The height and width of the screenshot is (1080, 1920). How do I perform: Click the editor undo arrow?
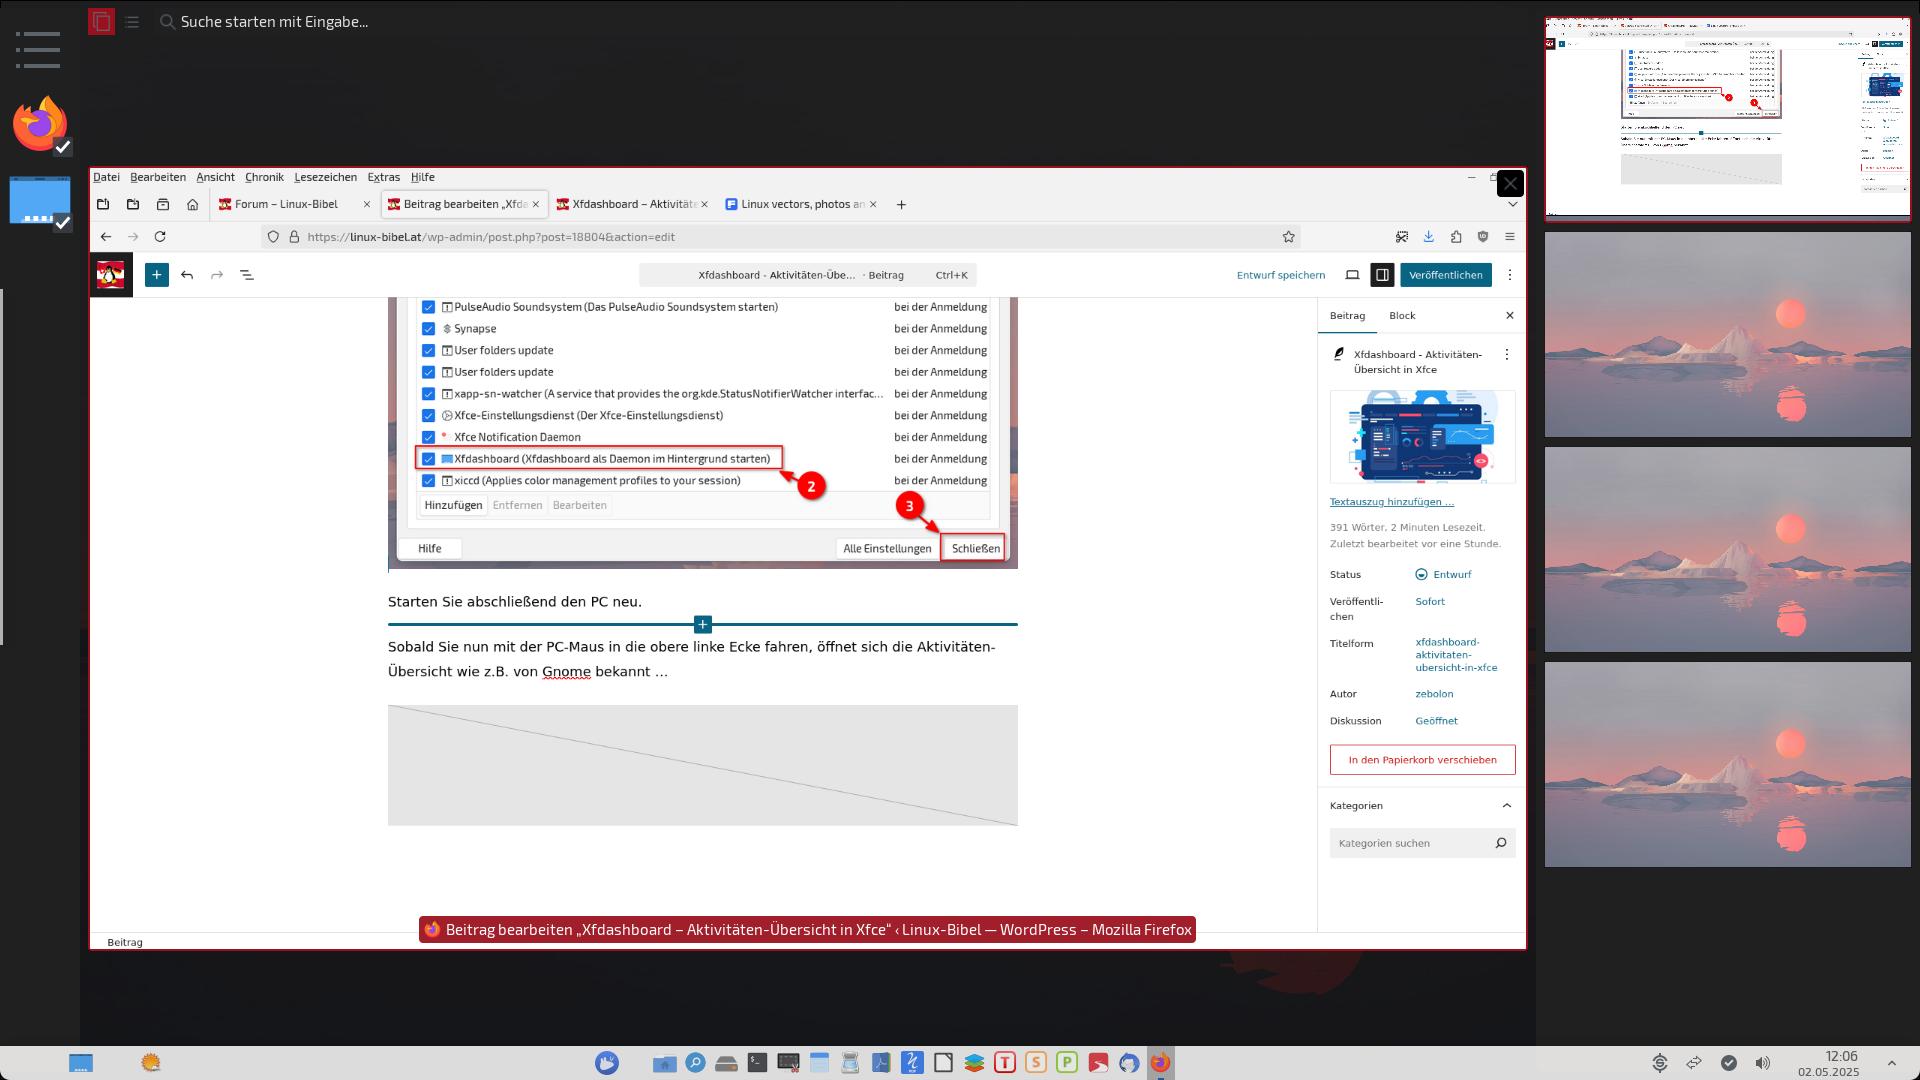(187, 275)
